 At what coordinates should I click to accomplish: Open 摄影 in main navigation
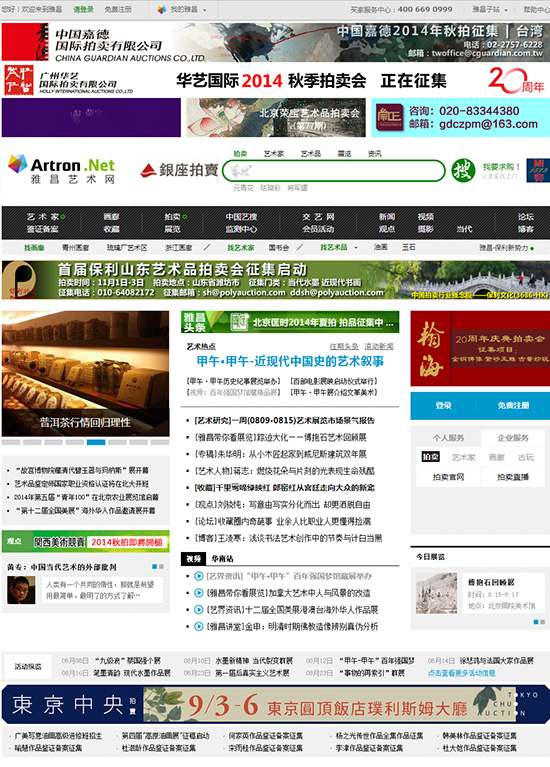pos(425,229)
